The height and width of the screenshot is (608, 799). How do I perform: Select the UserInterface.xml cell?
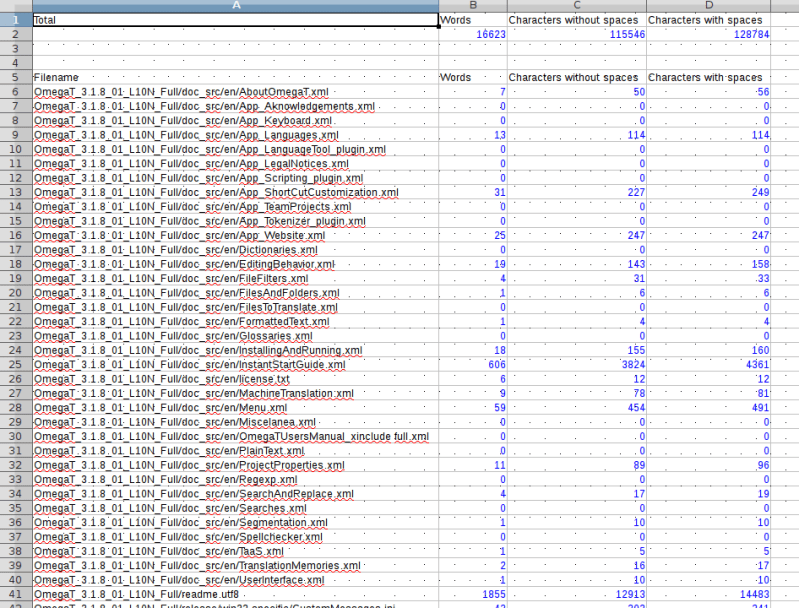coord(235,580)
